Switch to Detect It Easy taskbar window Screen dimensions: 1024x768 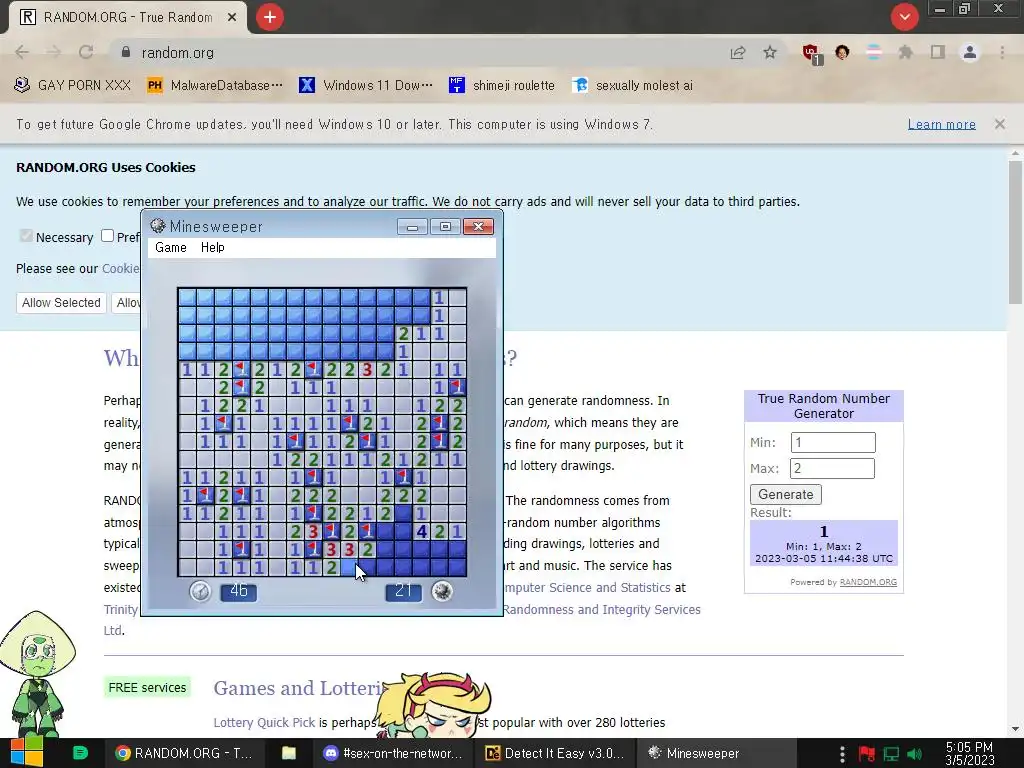point(554,753)
